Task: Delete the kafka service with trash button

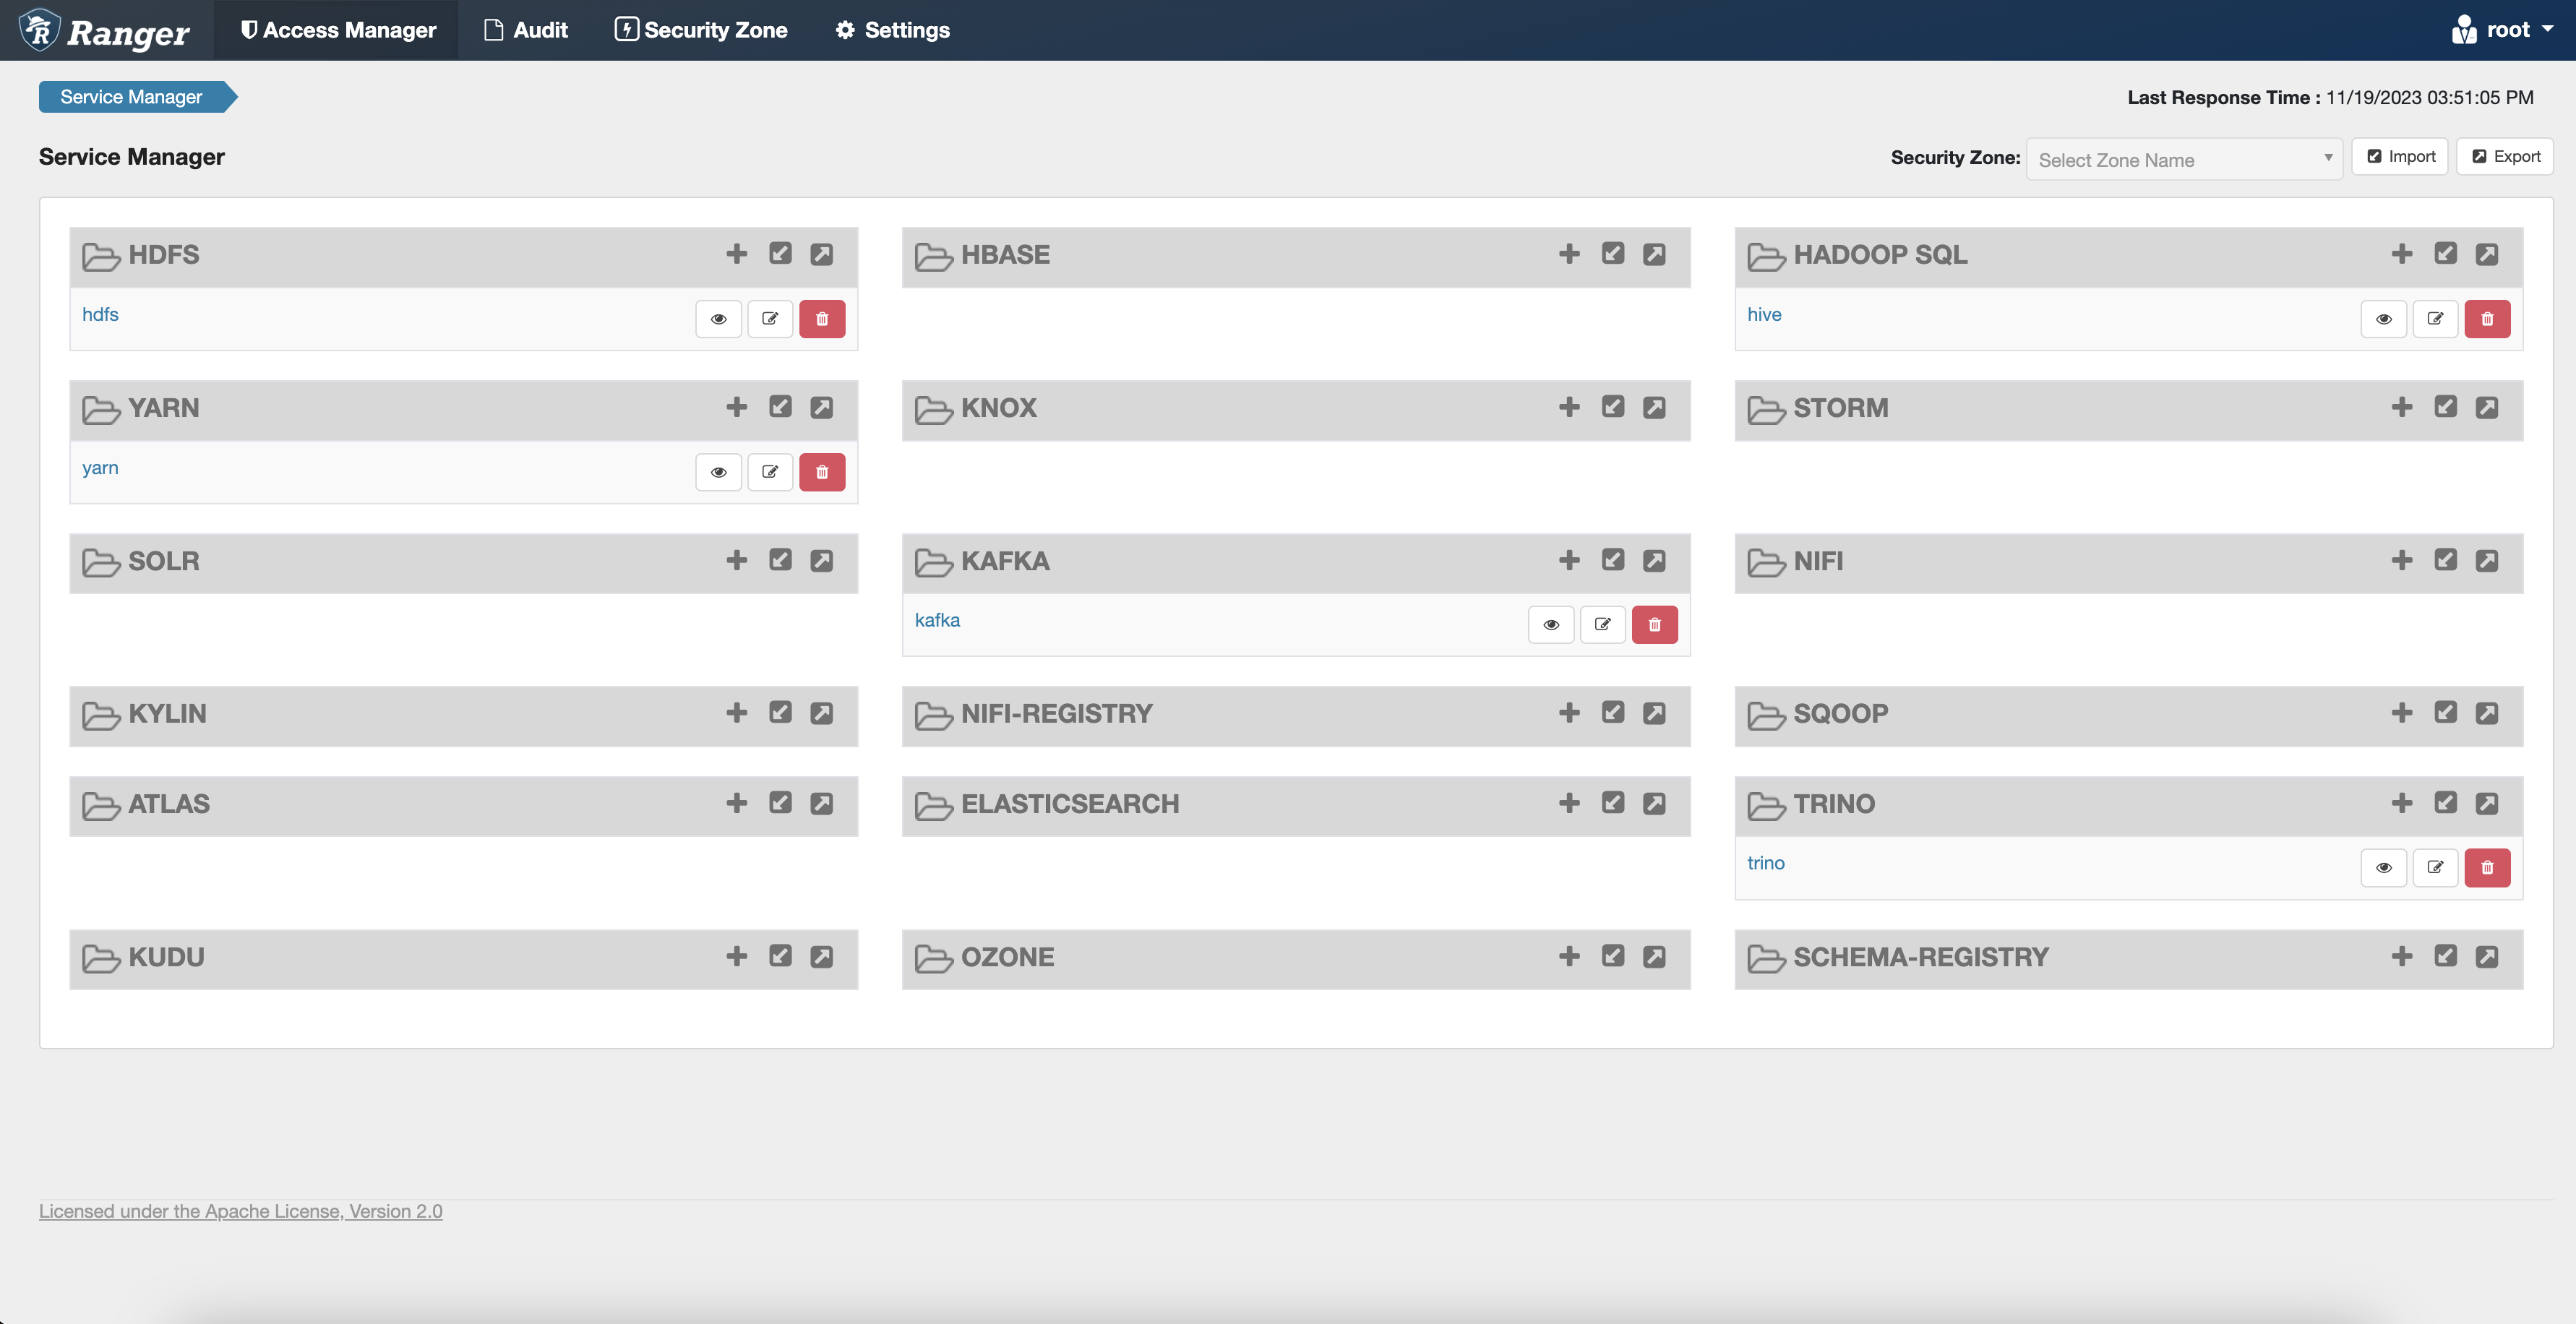Action: pyautogui.click(x=1654, y=625)
